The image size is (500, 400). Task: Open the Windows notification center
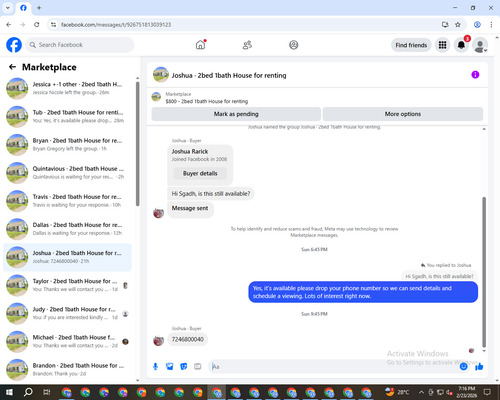point(487,392)
